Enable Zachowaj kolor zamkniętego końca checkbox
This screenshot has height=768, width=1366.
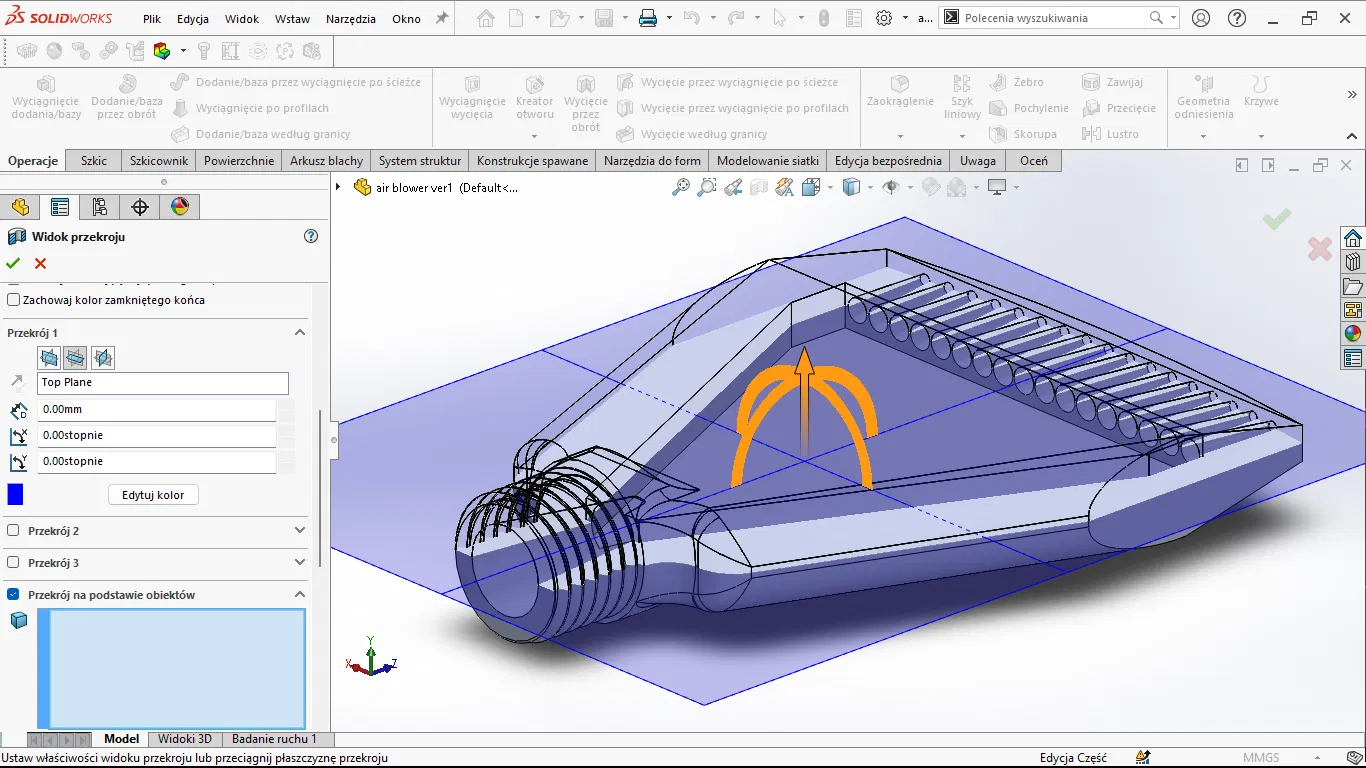coord(14,300)
